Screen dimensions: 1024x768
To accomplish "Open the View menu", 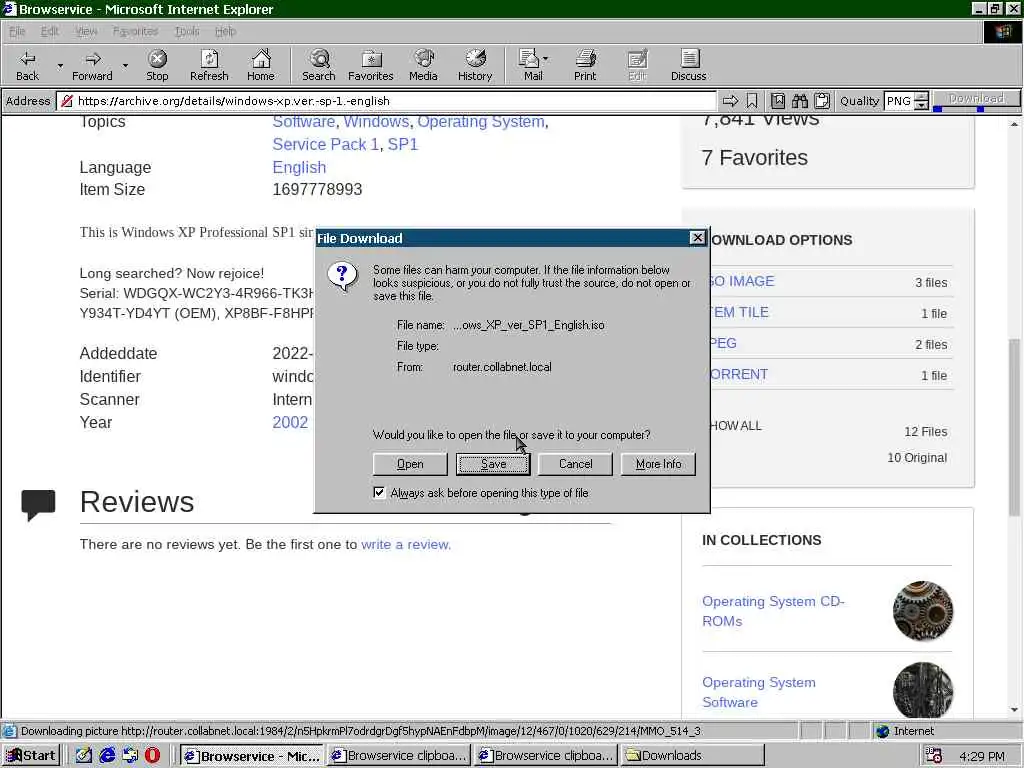I will (x=86, y=31).
